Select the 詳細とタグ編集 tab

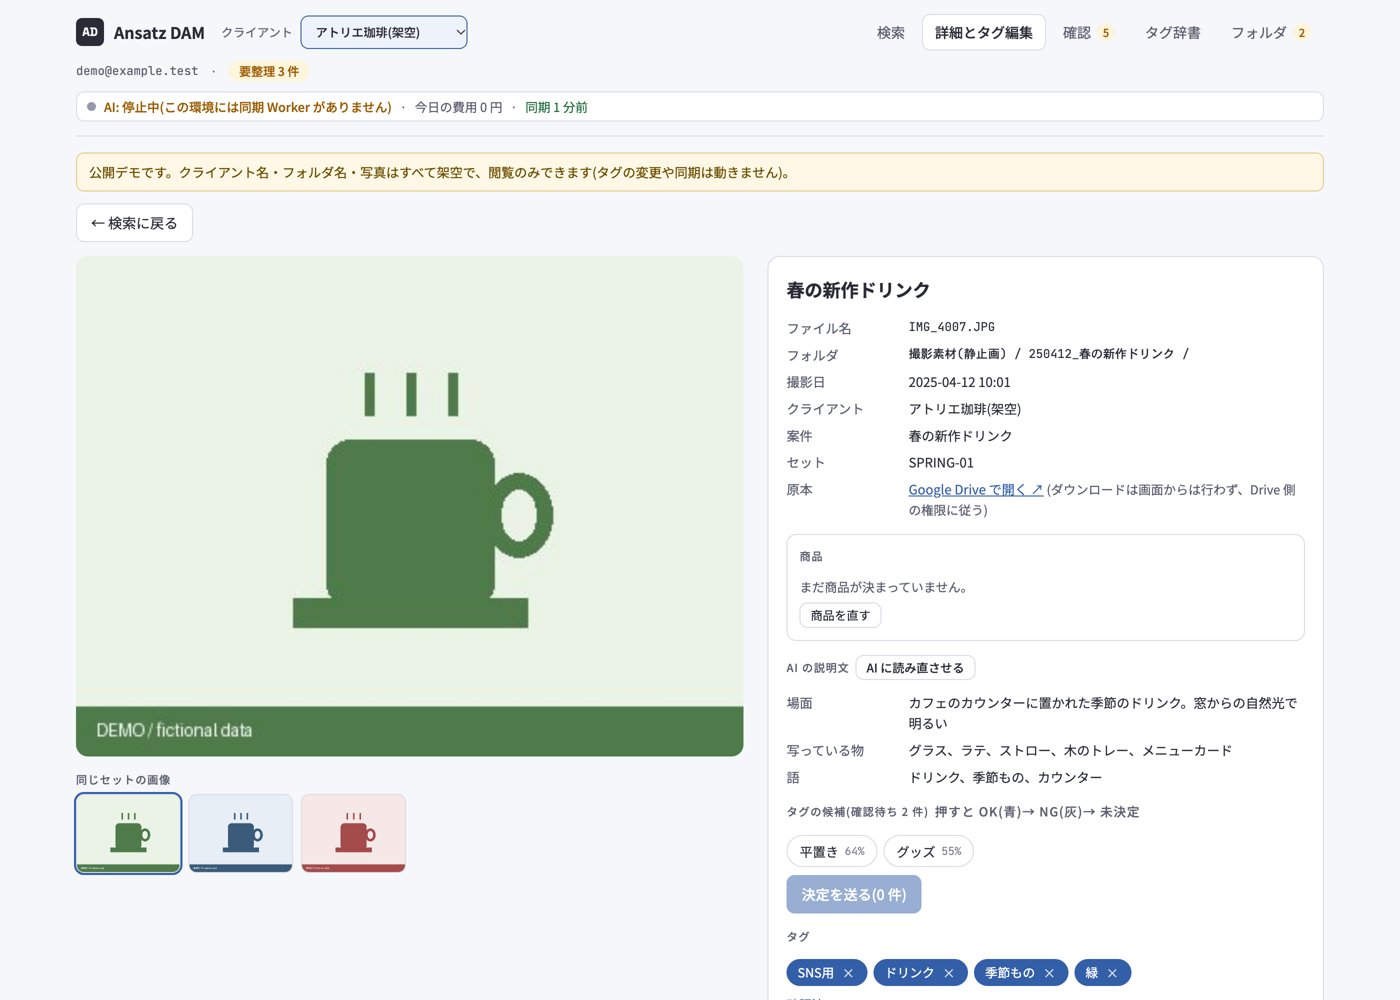(984, 32)
